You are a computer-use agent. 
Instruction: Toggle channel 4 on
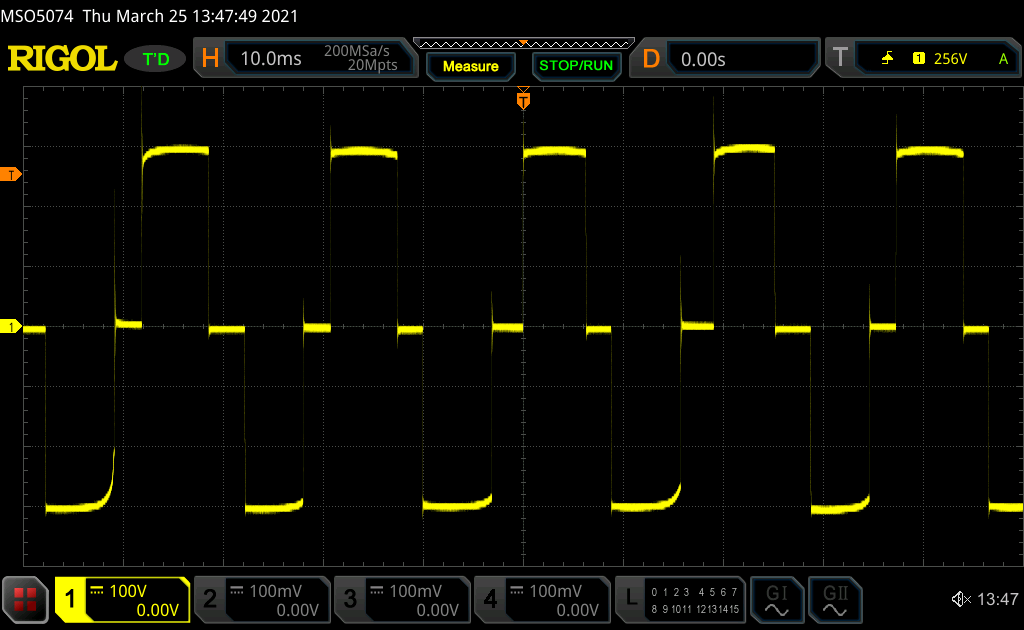click(x=490, y=599)
